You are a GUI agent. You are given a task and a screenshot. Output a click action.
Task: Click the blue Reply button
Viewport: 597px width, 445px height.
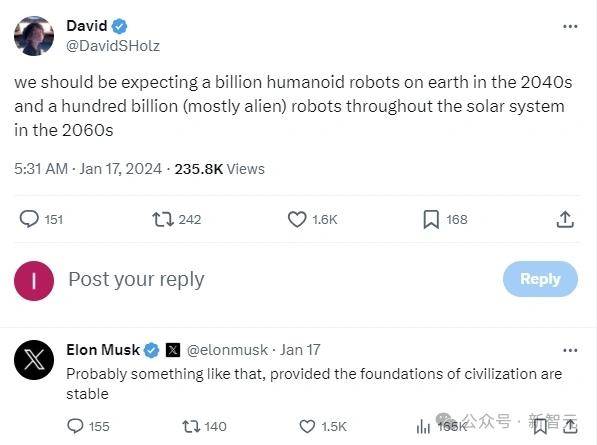point(540,279)
